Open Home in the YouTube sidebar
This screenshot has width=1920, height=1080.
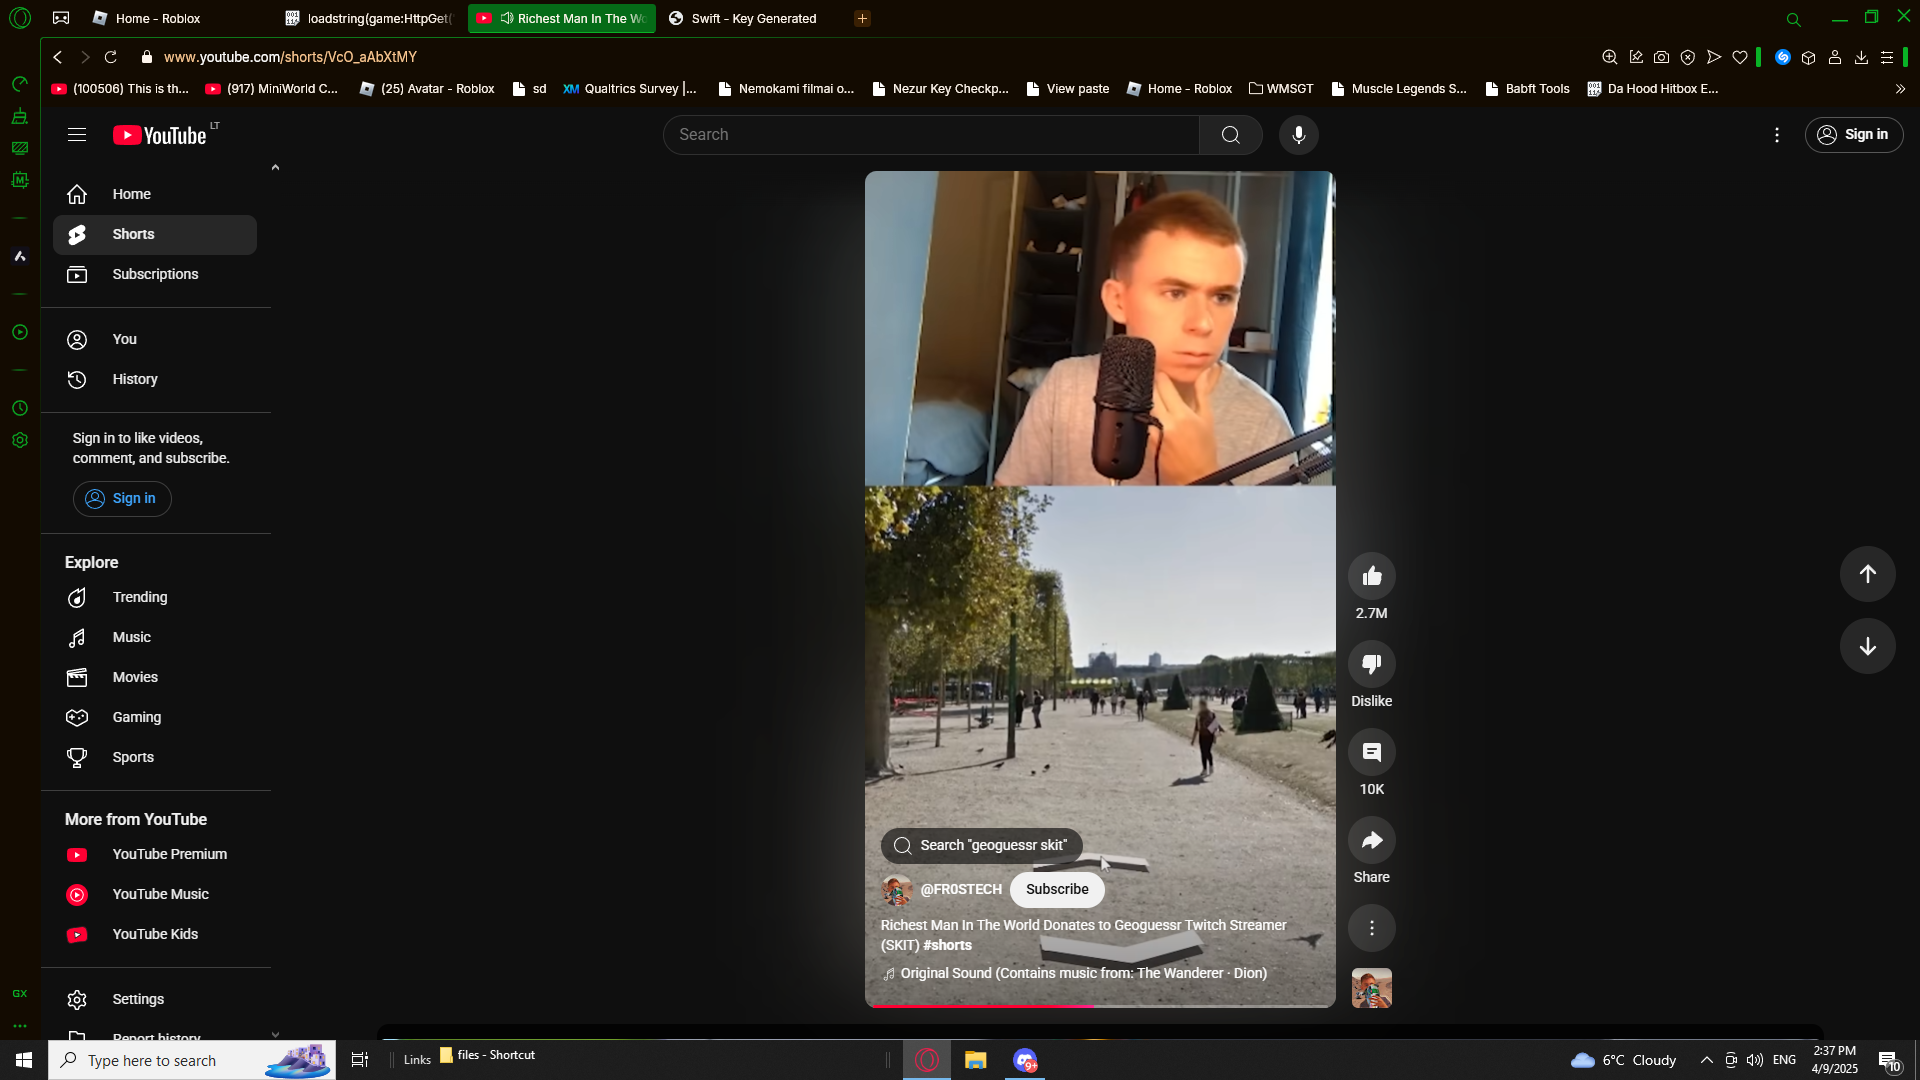(x=155, y=194)
